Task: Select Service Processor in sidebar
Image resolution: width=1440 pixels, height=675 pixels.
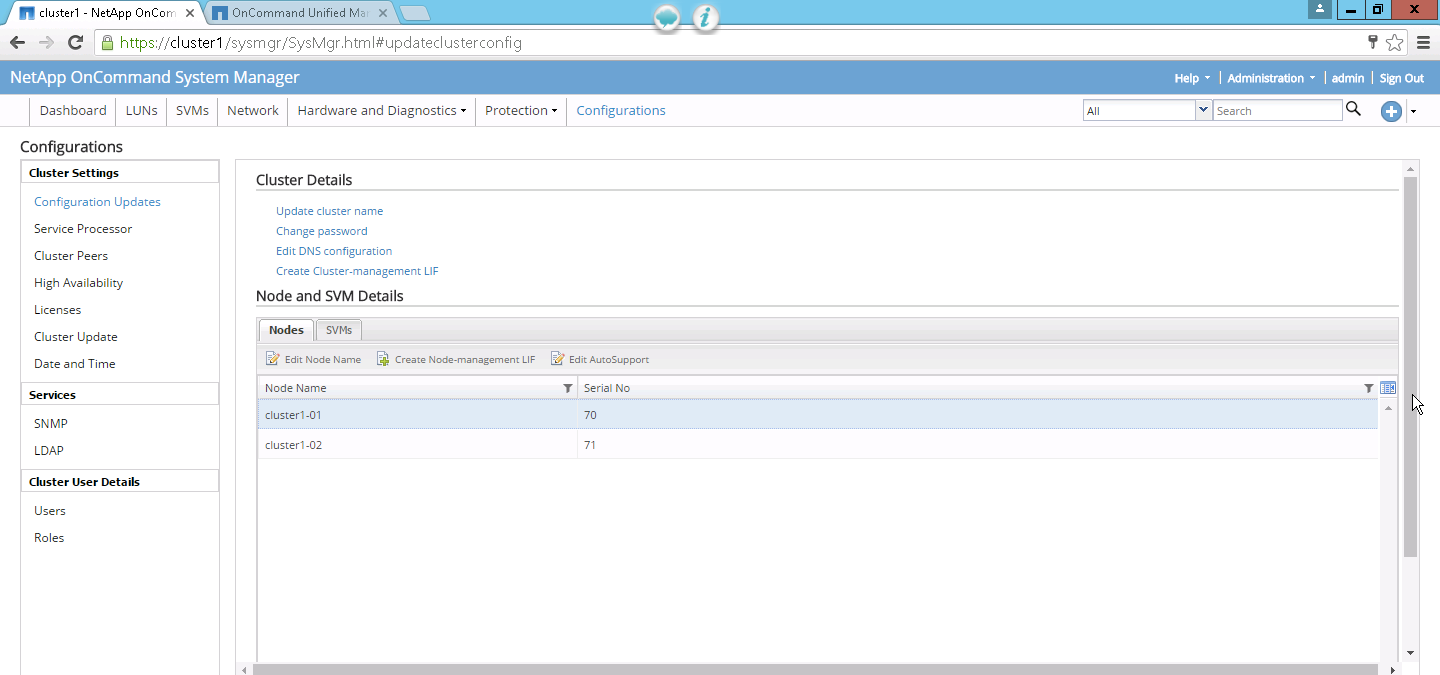Action: [83, 229]
